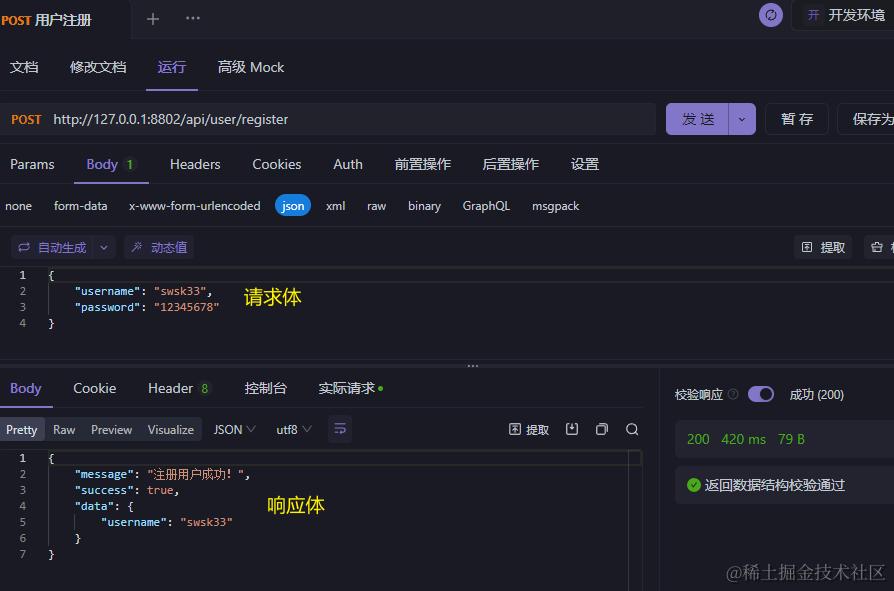Image resolution: width=894 pixels, height=591 pixels.
Task: Click the 420 ms response time
Action: (743, 439)
